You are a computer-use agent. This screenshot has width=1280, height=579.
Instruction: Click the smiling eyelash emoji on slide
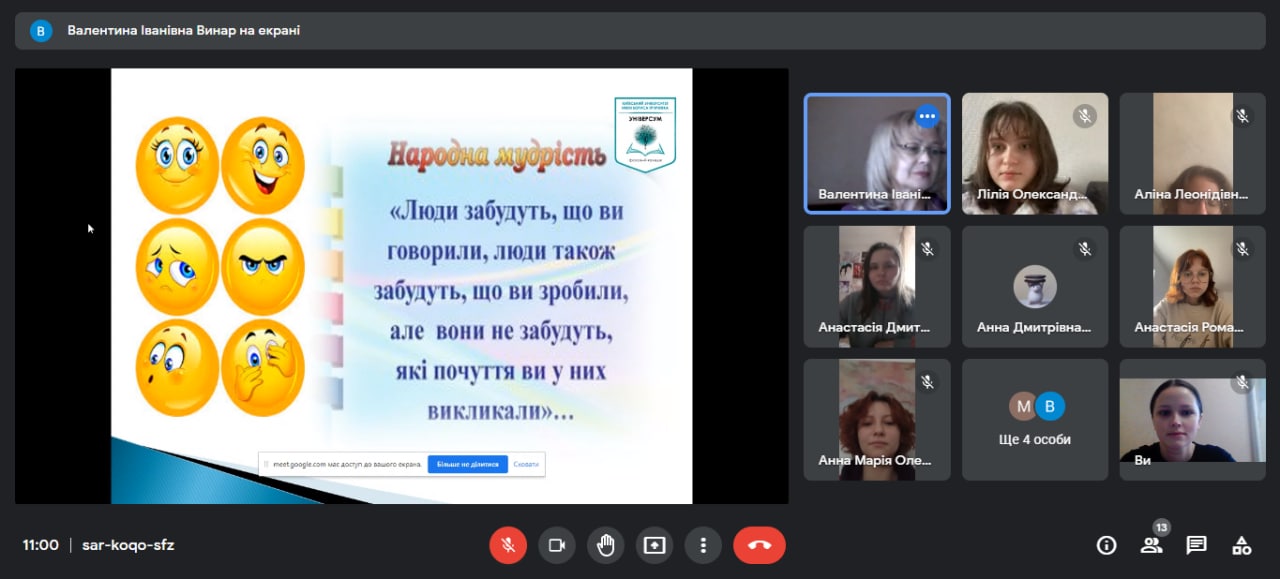click(x=177, y=165)
